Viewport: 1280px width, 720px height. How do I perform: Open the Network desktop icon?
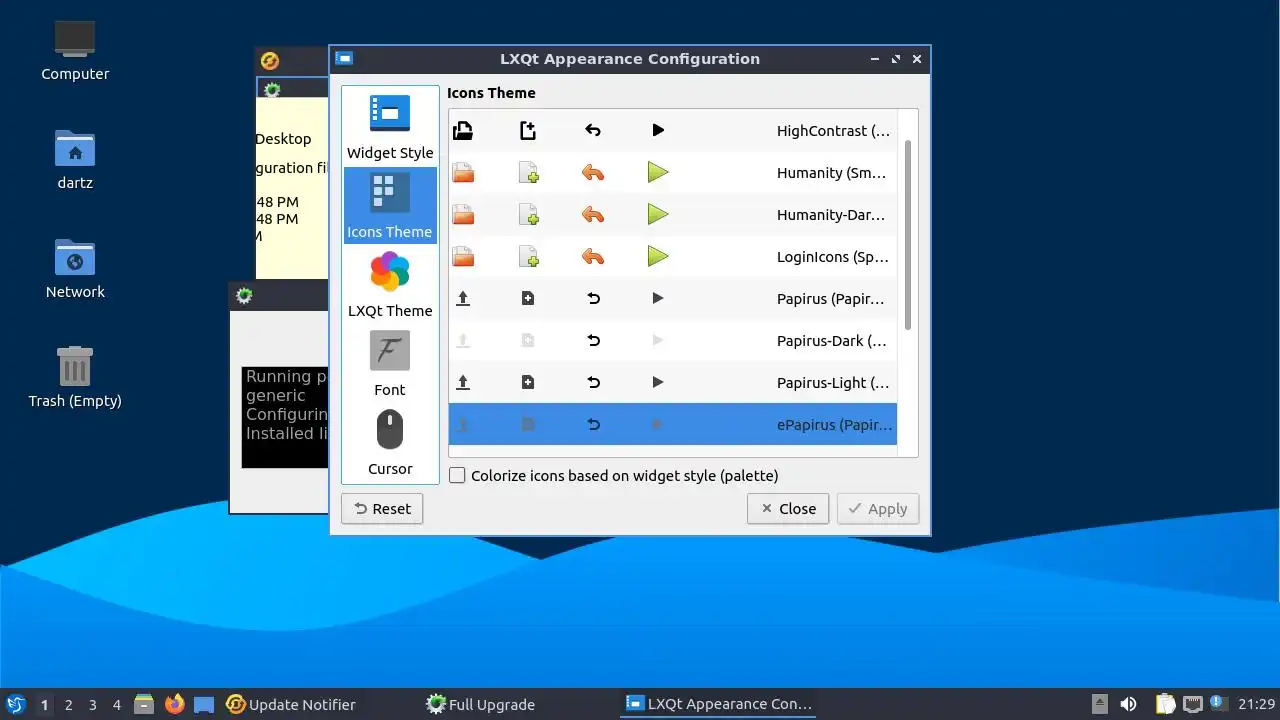[75, 270]
